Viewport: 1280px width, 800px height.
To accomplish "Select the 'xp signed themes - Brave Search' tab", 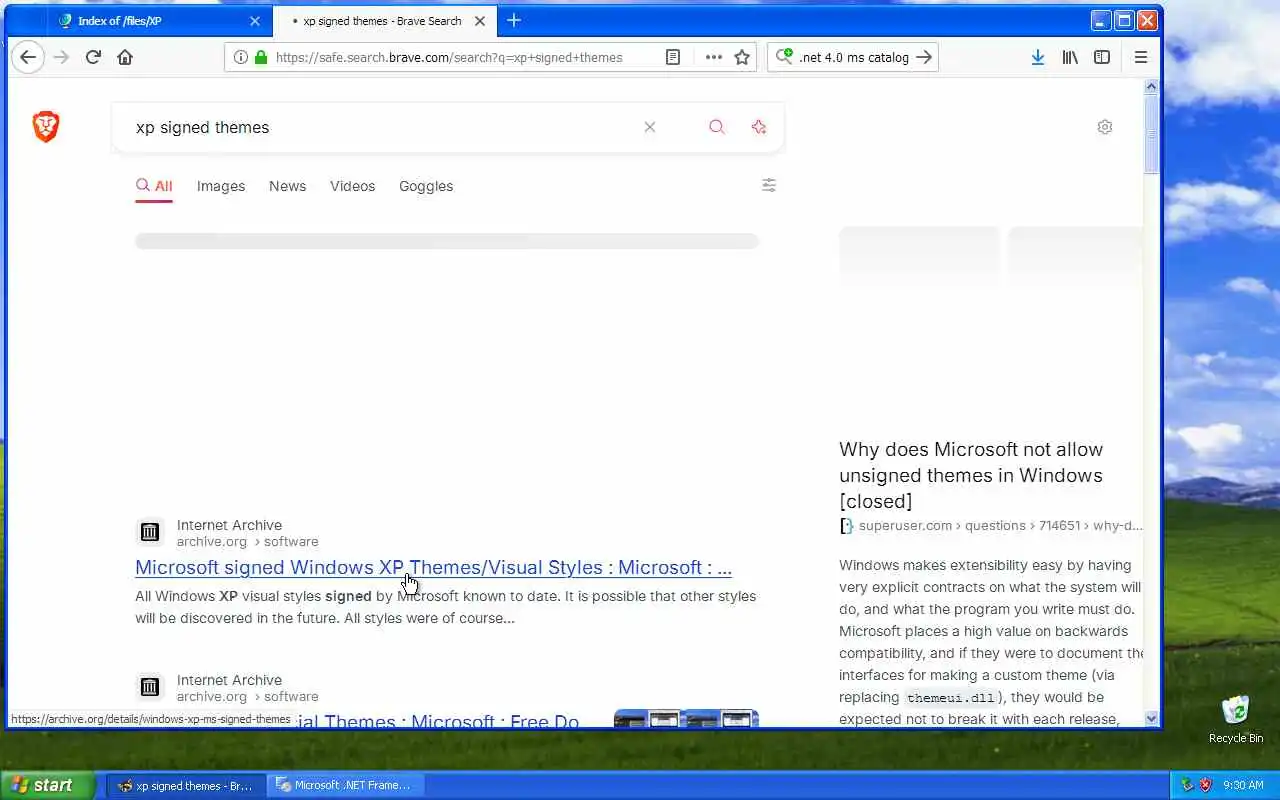I will (x=383, y=21).
